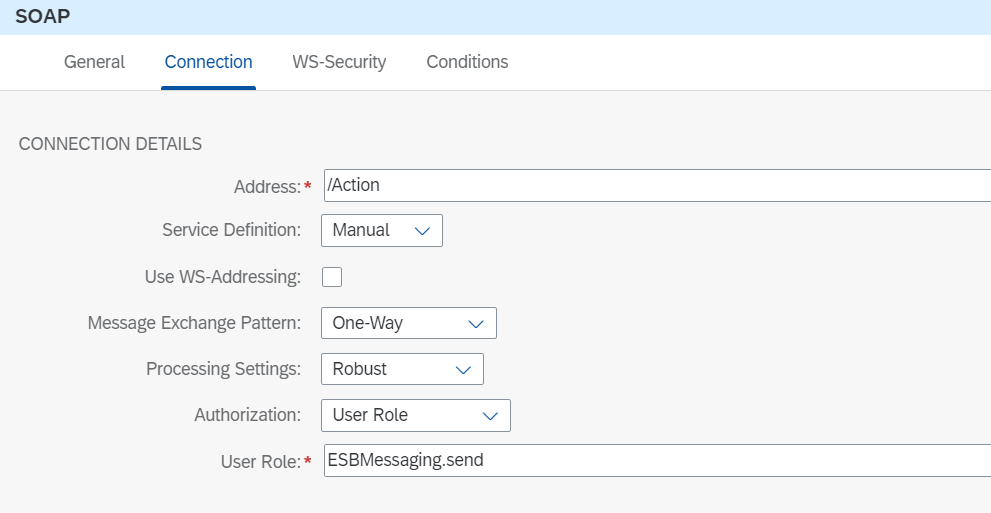The width and height of the screenshot is (991, 513).
Task: Click the ESBMessaging.send User Role field
Action: [x=657, y=460]
